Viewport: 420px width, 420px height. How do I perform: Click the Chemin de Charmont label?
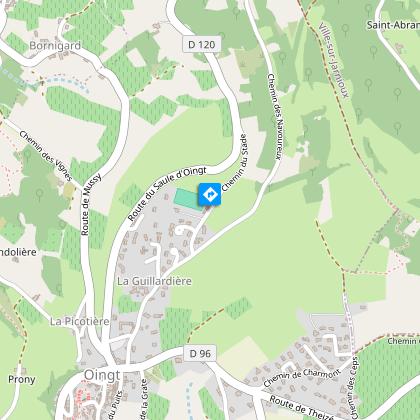[302, 378]
